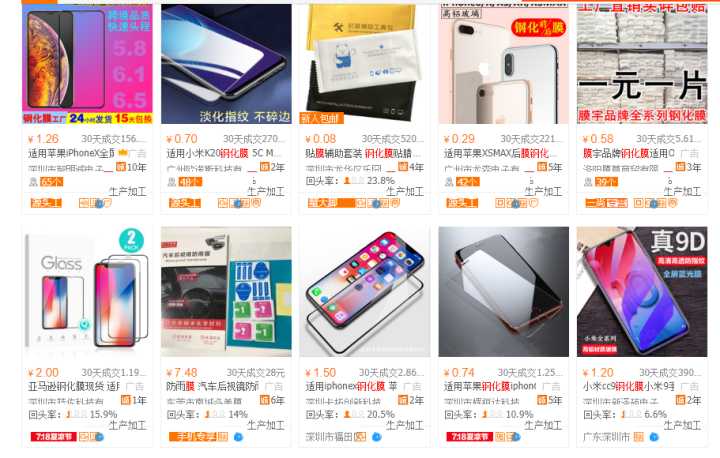Open 贴膜辅助套装 钢化膜 product title
The height and width of the screenshot is (458, 720).
pos(359,153)
